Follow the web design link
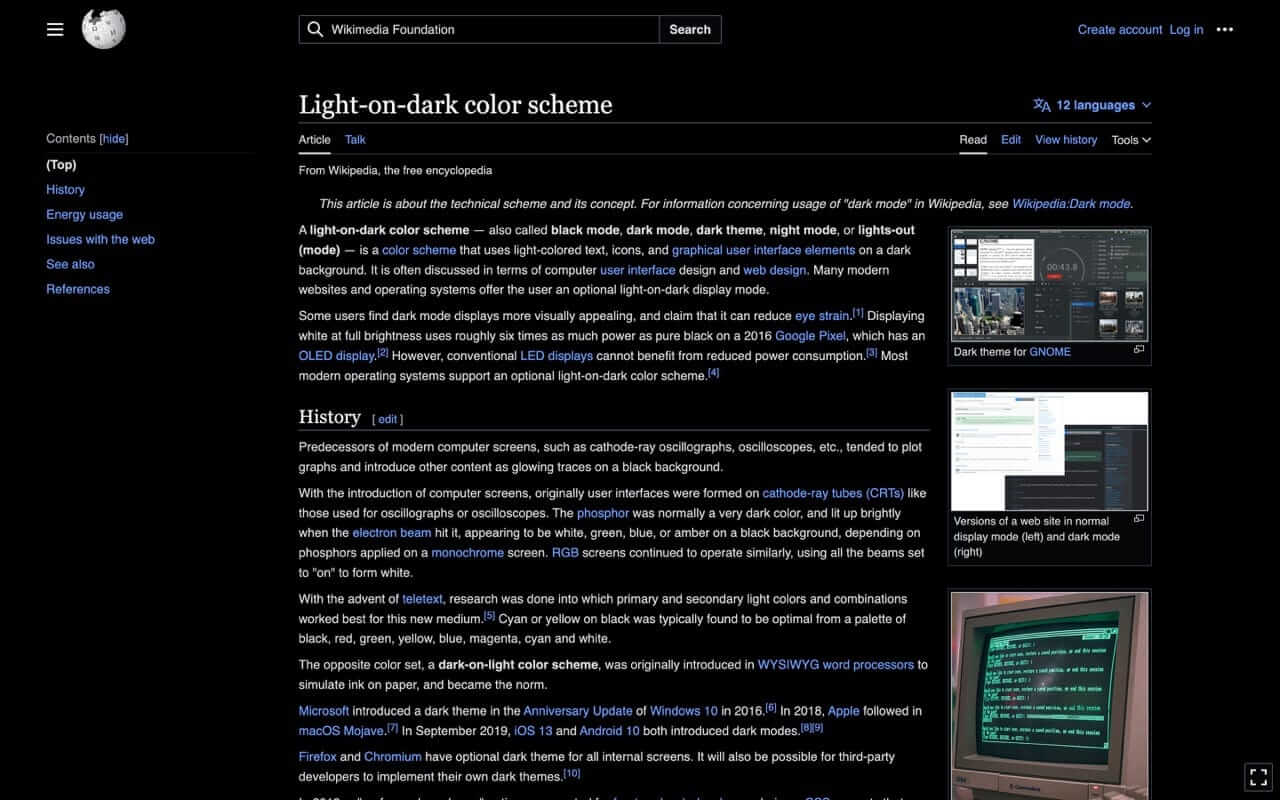Image resolution: width=1280 pixels, height=800 pixels. tap(774, 270)
